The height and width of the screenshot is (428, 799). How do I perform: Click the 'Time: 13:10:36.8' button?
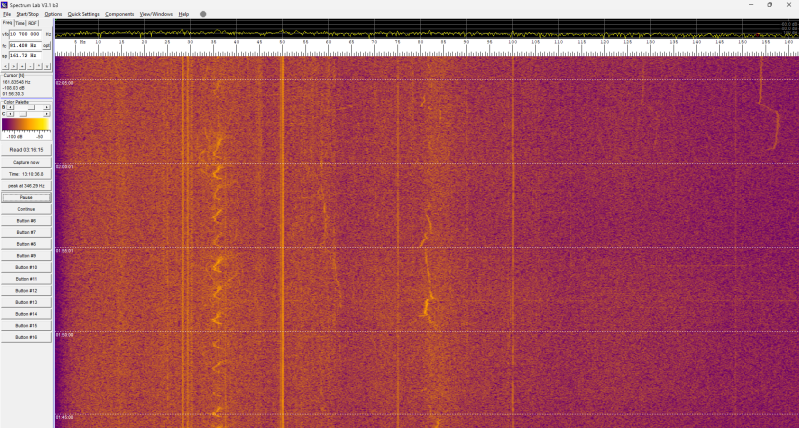pyautogui.click(x=26, y=174)
